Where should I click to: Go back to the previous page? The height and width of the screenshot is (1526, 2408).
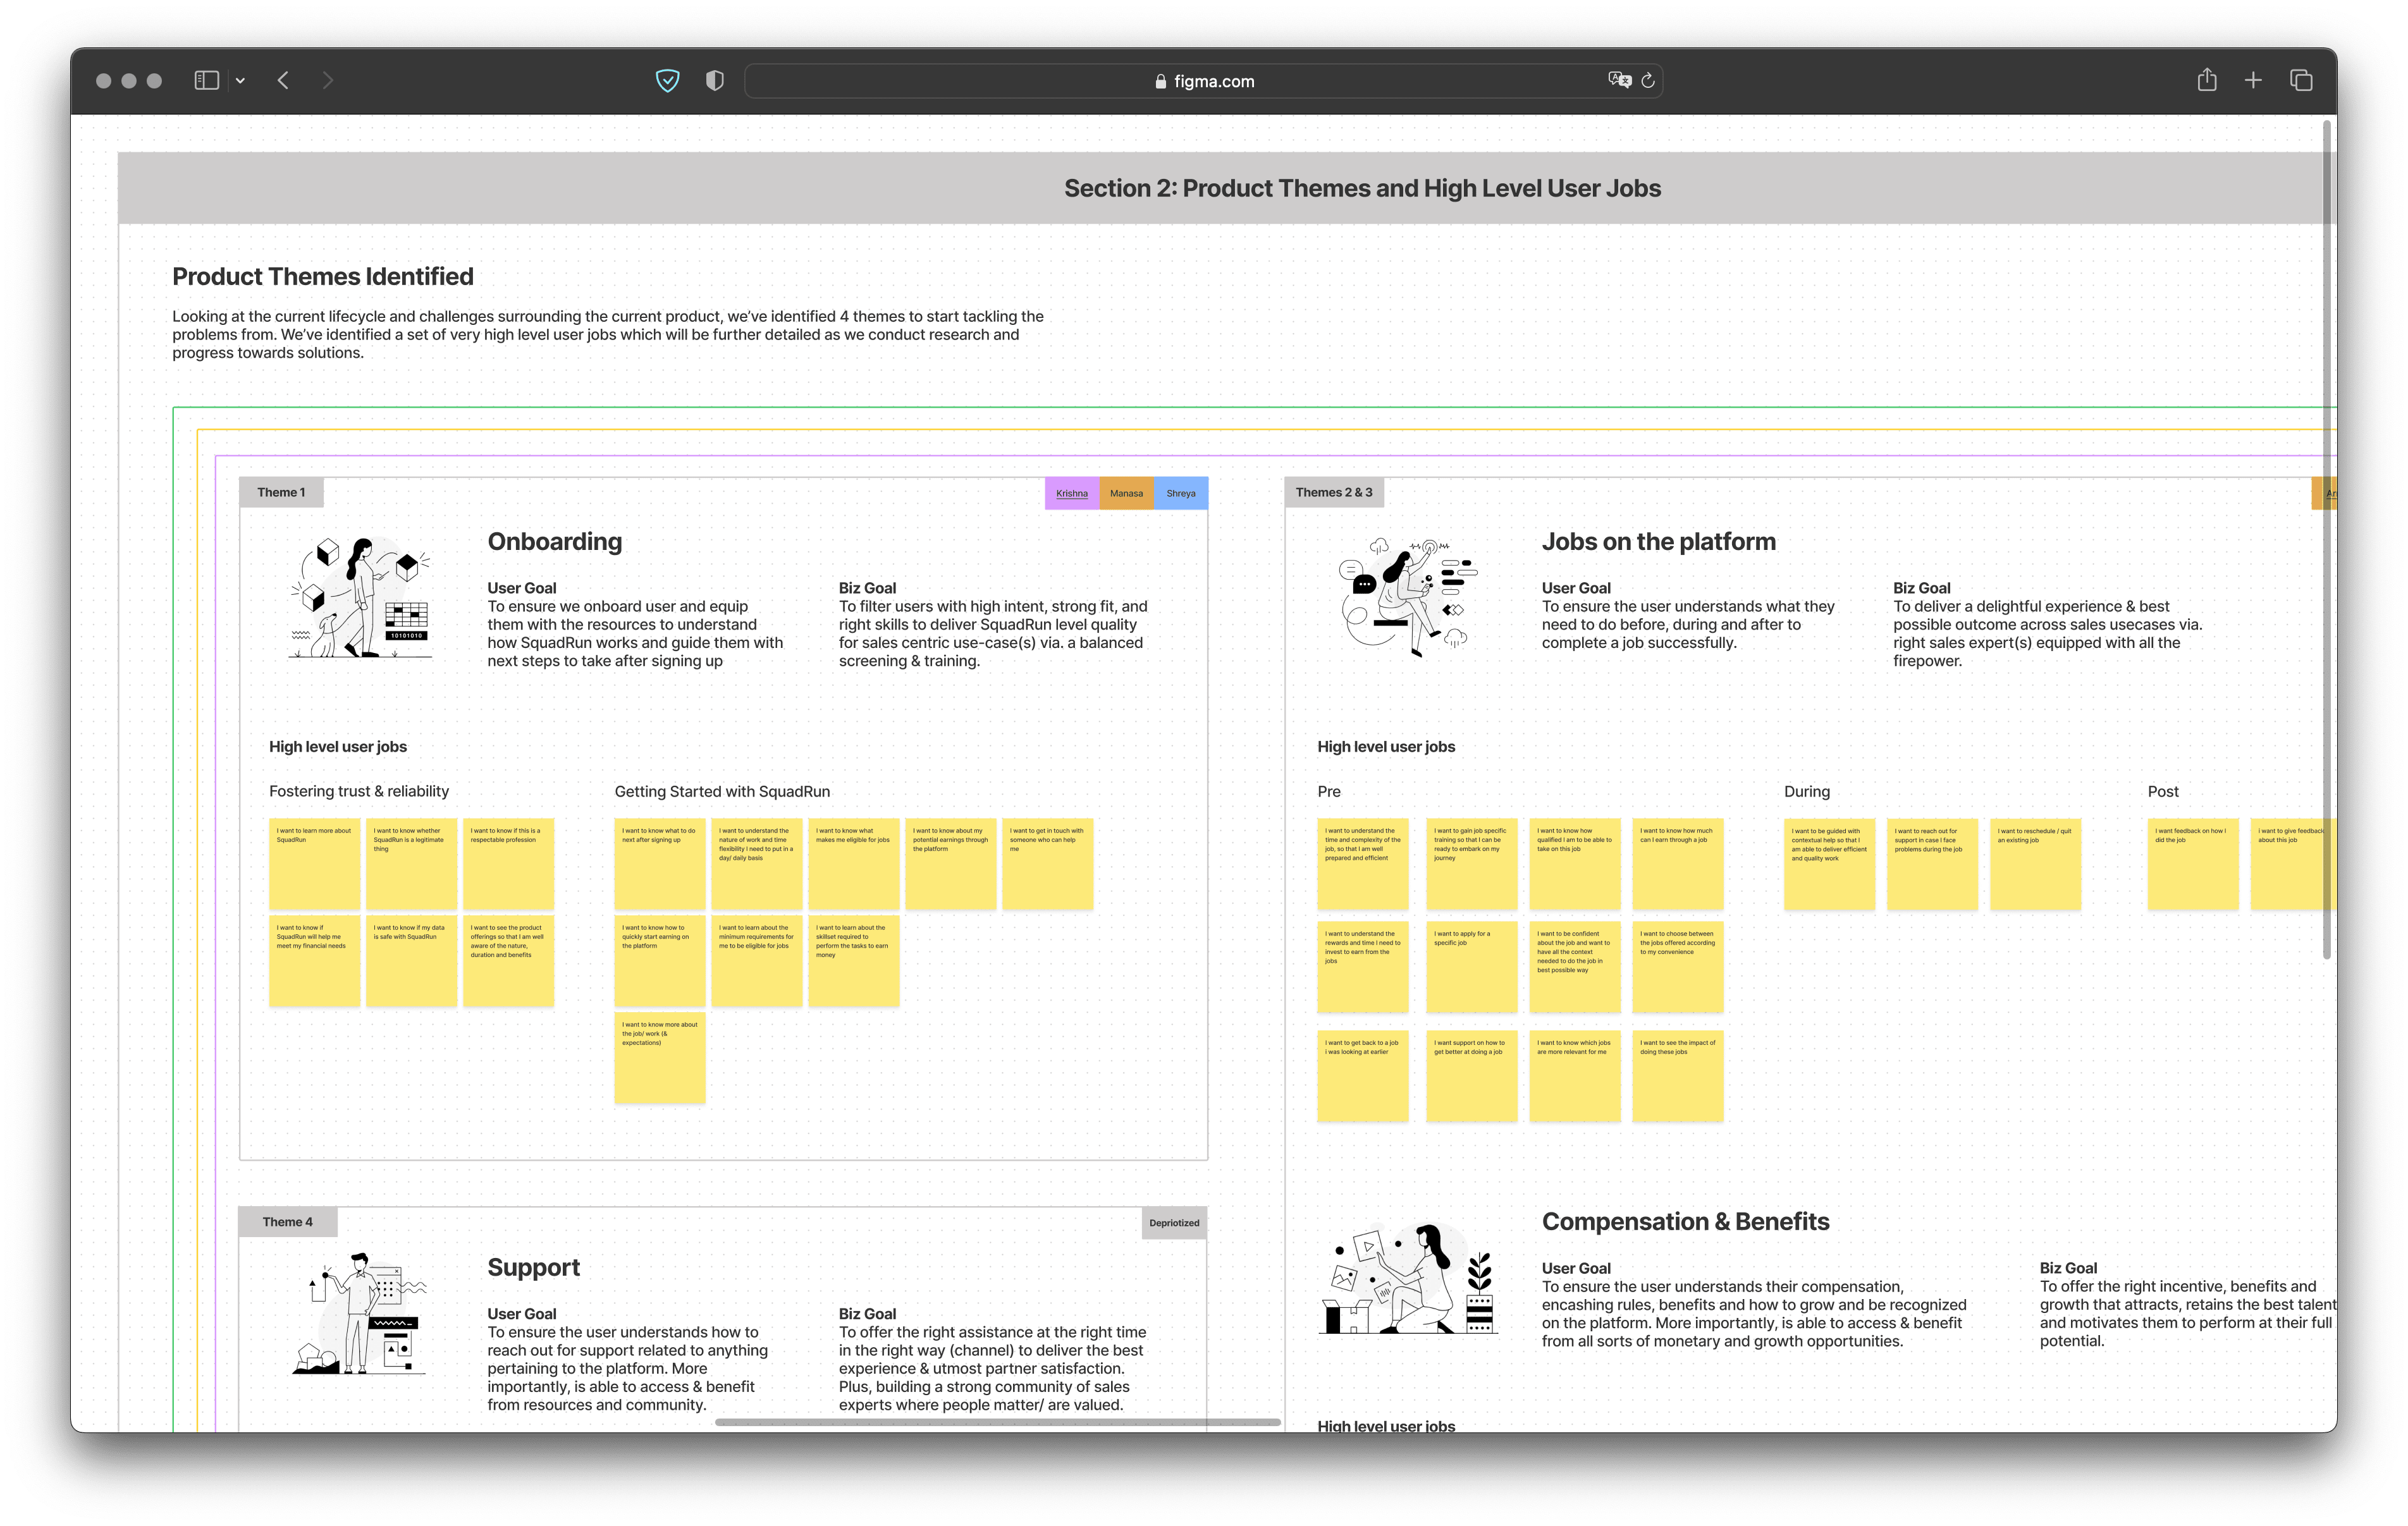(284, 80)
